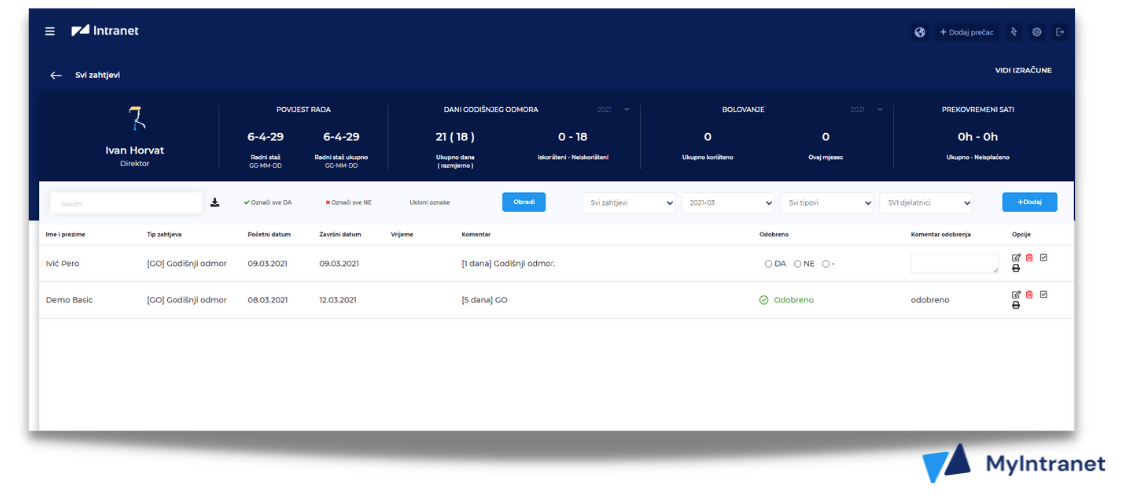1140x500 pixels.
Task: Edit Ivić Pero's request
Action: [x=1016, y=258]
